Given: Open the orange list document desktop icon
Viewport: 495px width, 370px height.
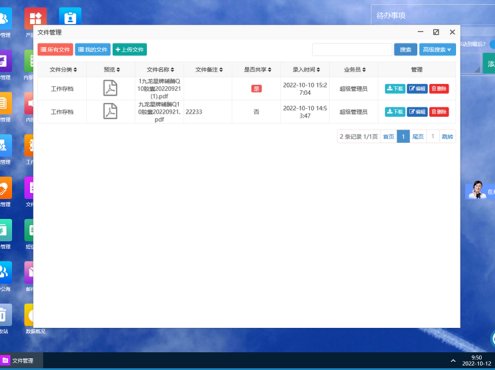Looking at the screenshot, I should coord(6,103).
